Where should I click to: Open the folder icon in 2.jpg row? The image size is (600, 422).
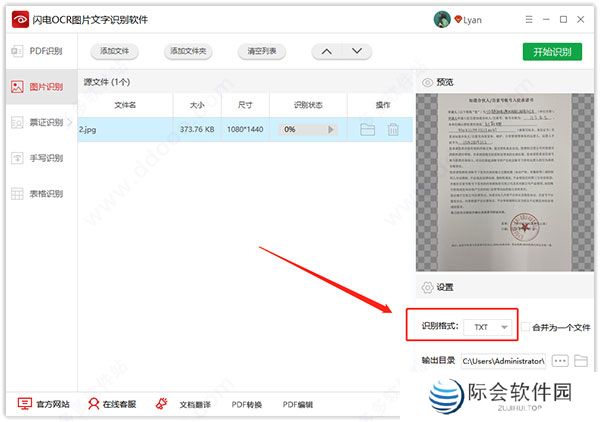[367, 129]
